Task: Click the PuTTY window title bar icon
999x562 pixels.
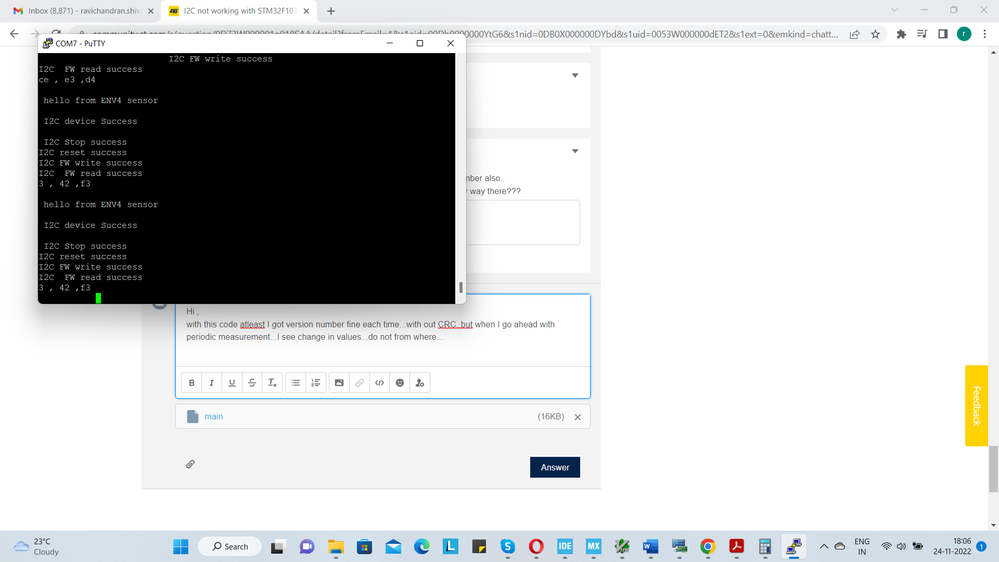Action: tap(47, 43)
